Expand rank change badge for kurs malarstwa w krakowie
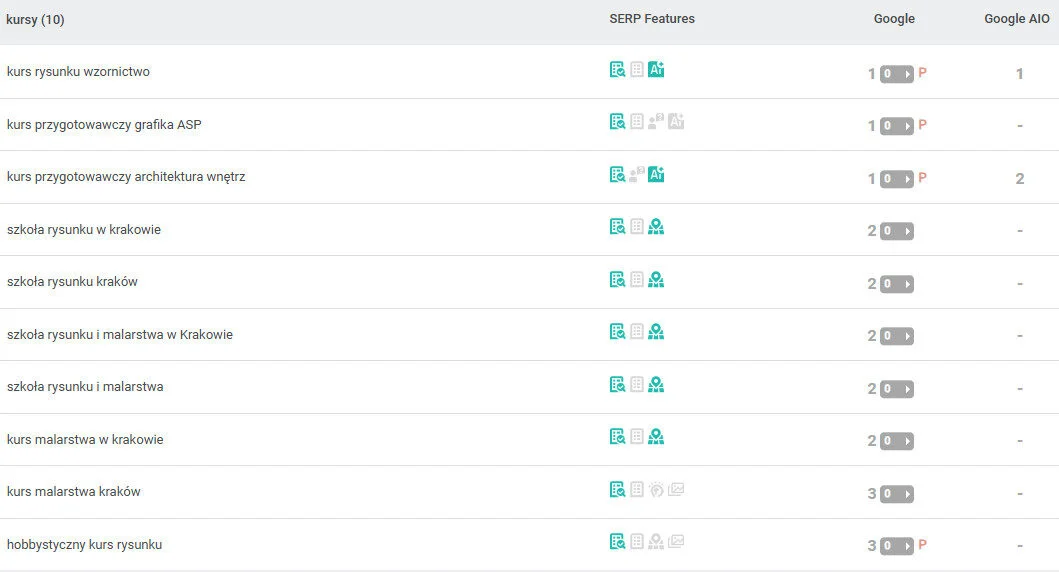Viewport: 1059px width, 572px height. [x=897, y=441]
